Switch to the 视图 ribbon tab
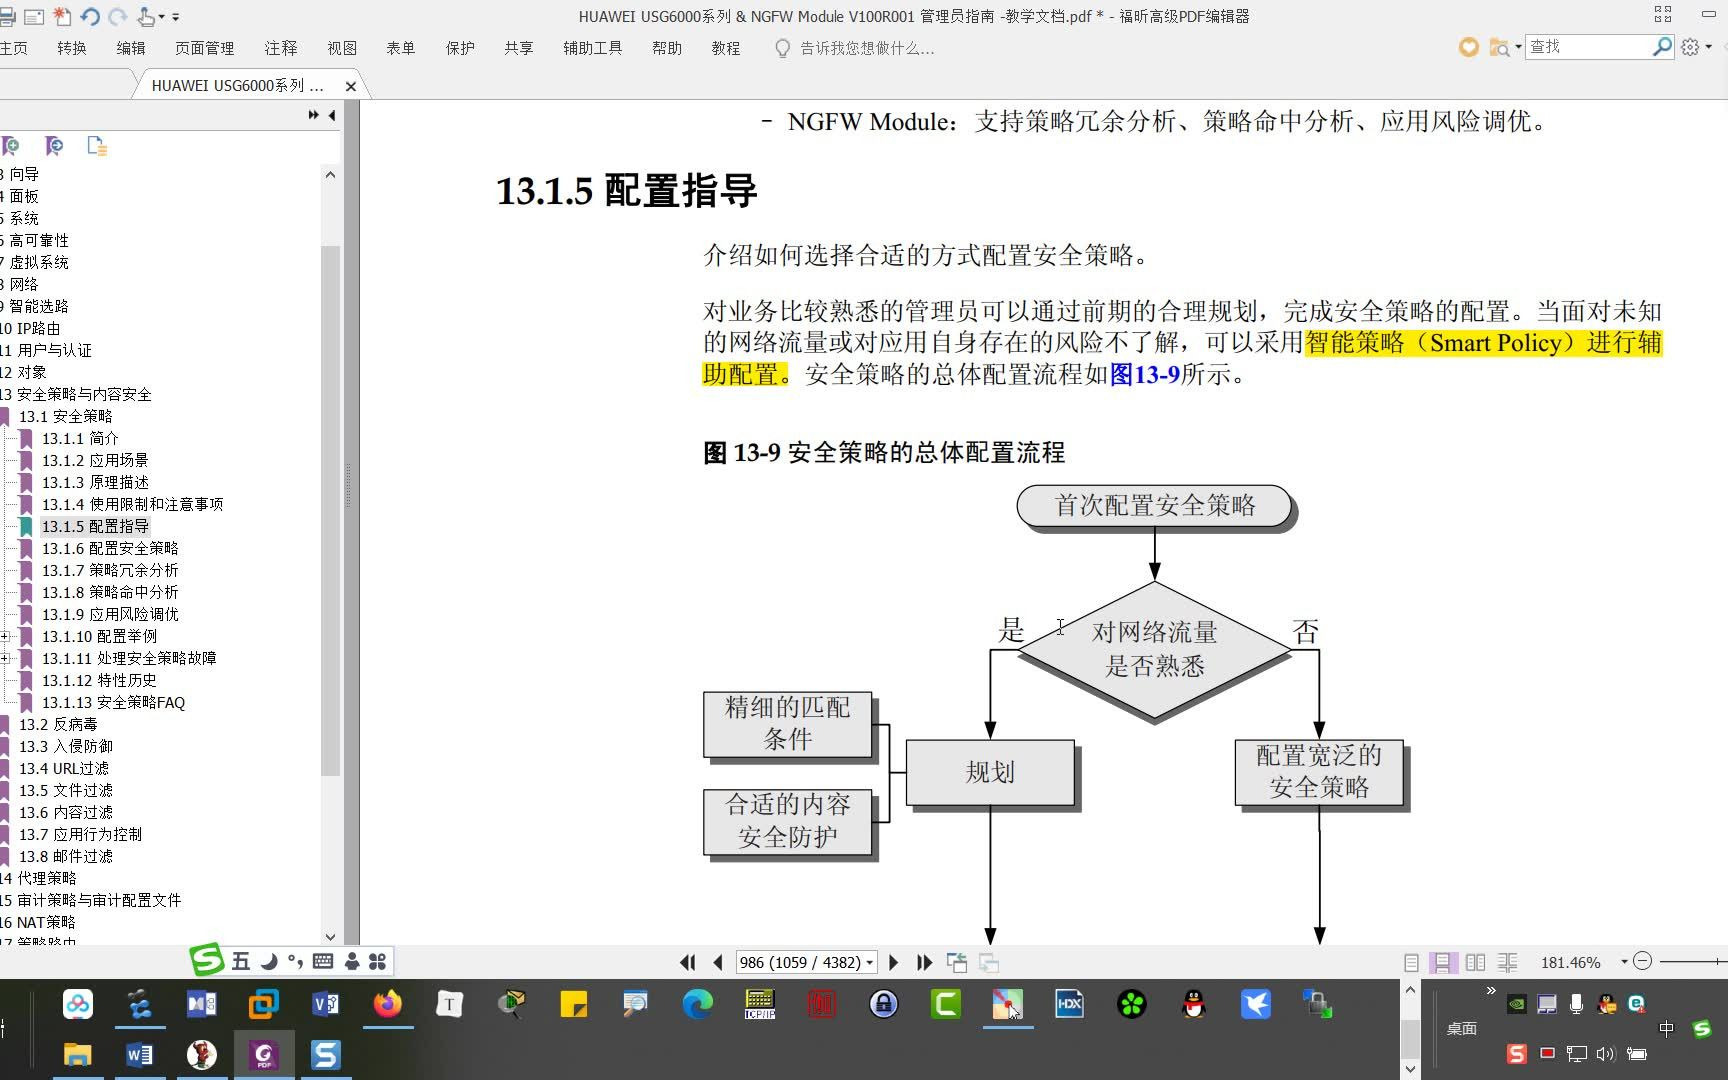 343,47
